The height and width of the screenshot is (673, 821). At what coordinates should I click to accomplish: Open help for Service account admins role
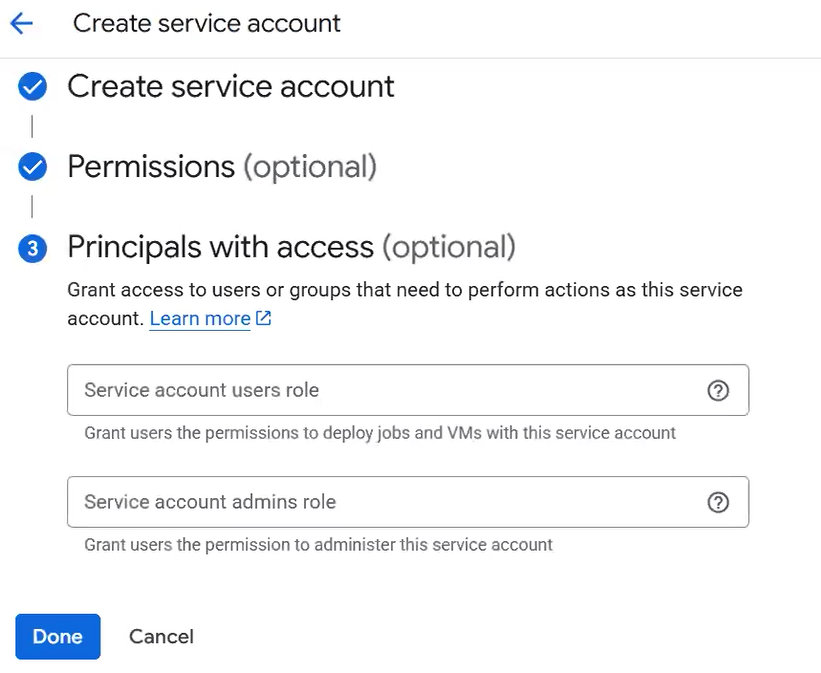[x=717, y=503]
